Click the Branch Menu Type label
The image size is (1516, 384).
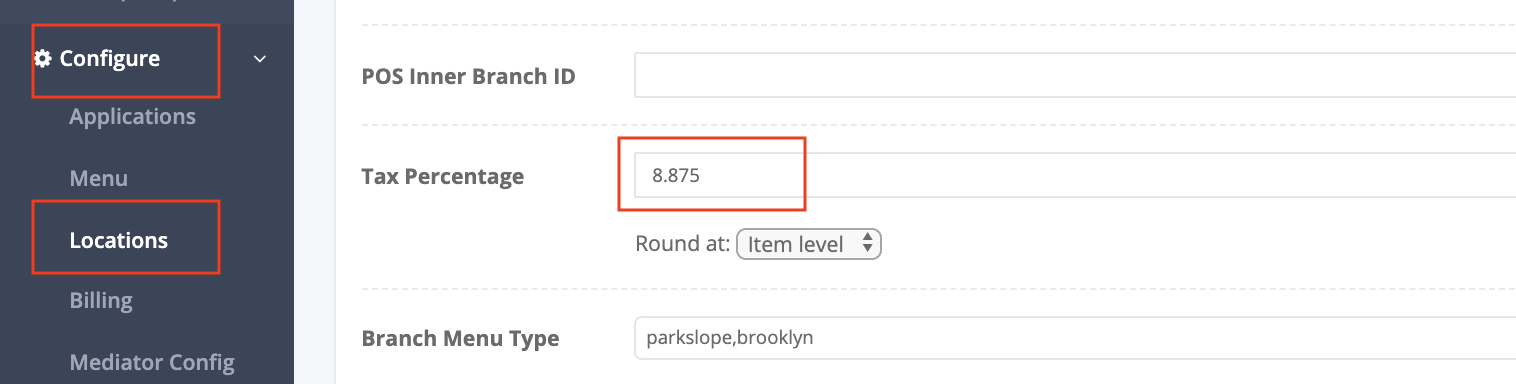pyautogui.click(x=460, y=339)
